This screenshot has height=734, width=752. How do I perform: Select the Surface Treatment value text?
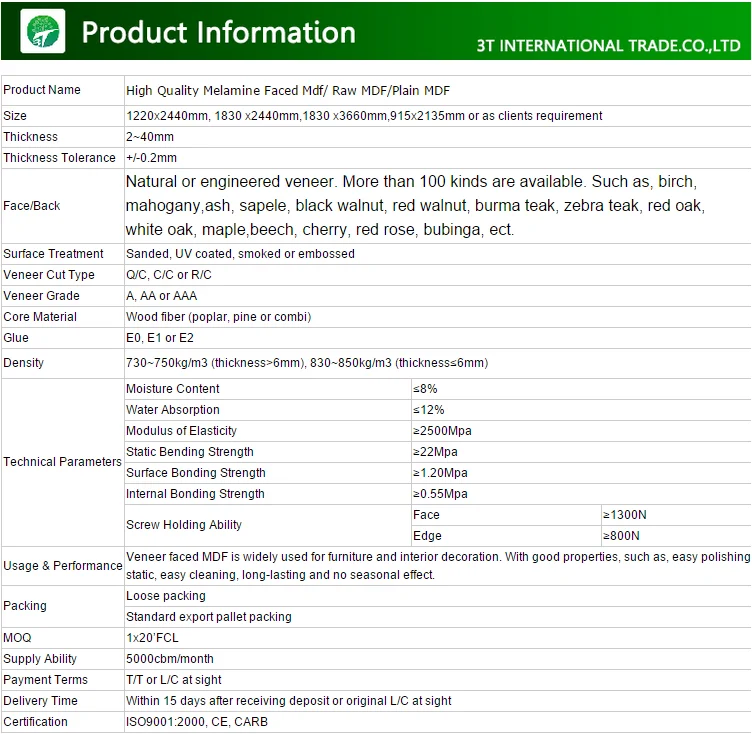click(x=240, y=254)
